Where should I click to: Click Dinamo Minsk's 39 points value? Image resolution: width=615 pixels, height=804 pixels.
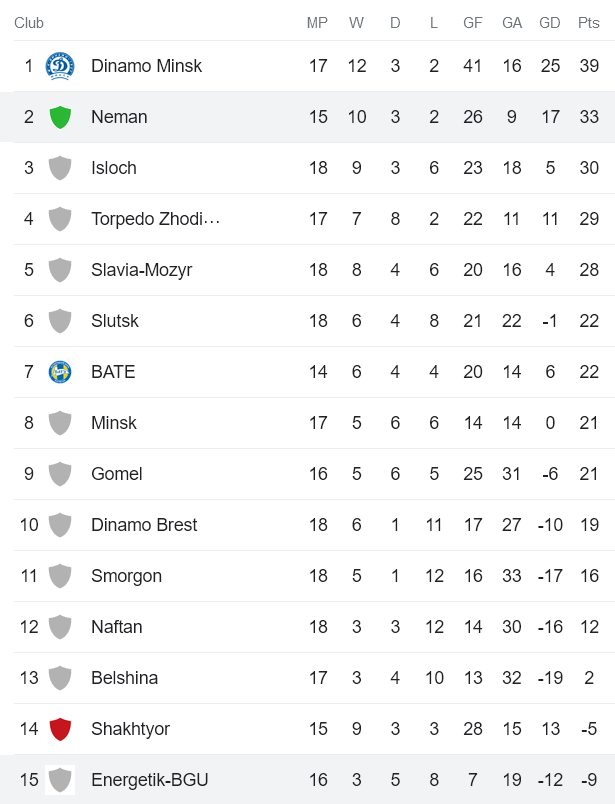(589, 66)
